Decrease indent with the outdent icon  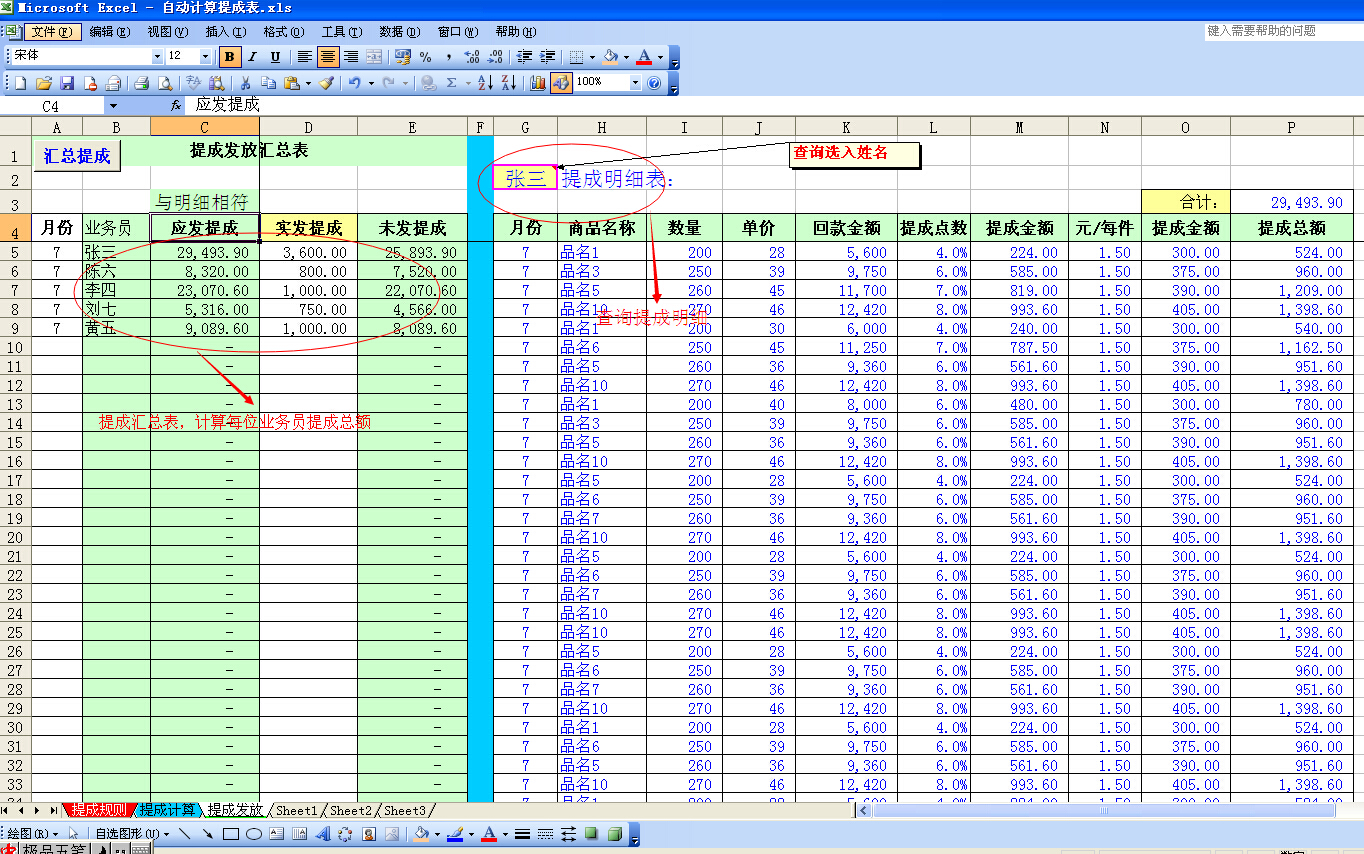(x=524, y=57)
